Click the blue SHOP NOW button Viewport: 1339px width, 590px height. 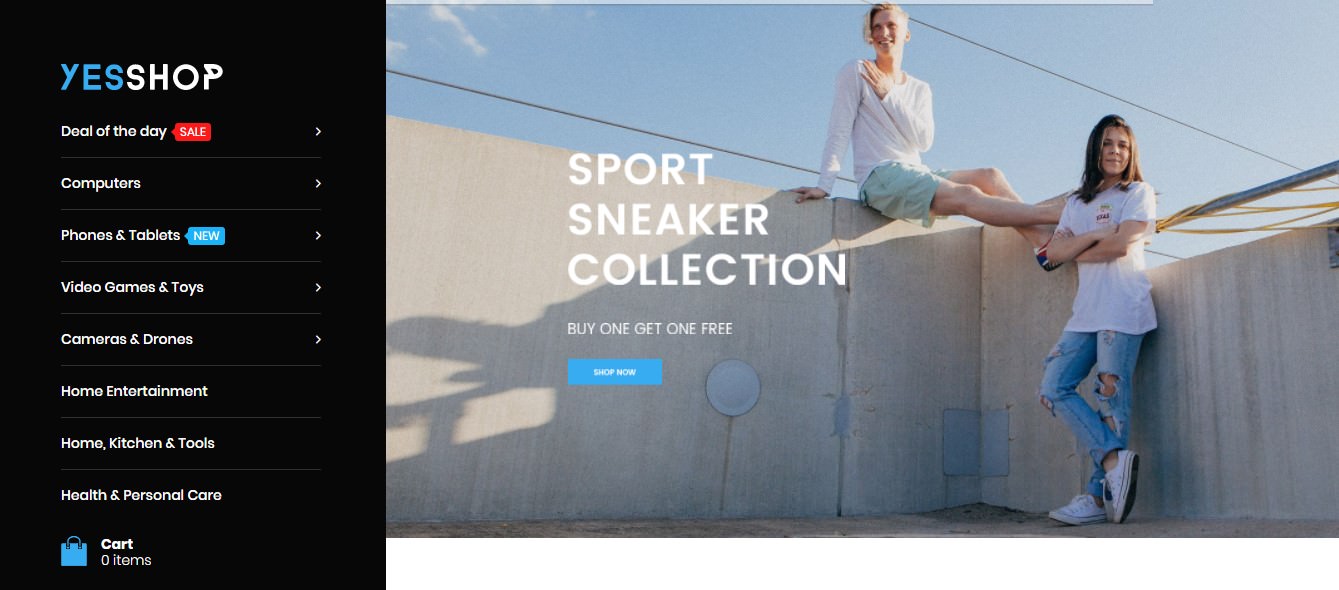[614, 372]
